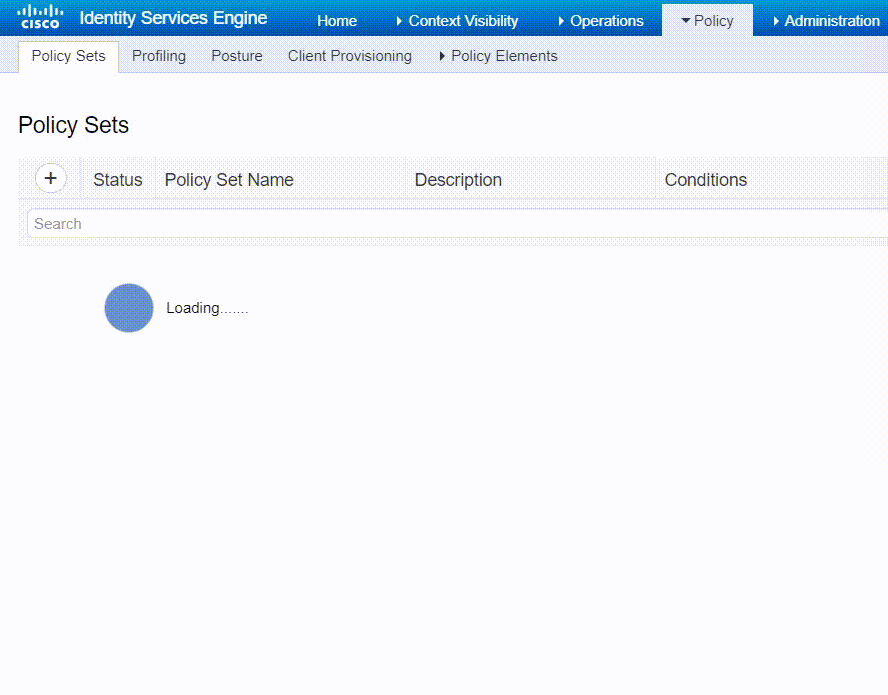Click the Loading text
Viewport: 888px width, 695px height.
[x=207, y=308]
